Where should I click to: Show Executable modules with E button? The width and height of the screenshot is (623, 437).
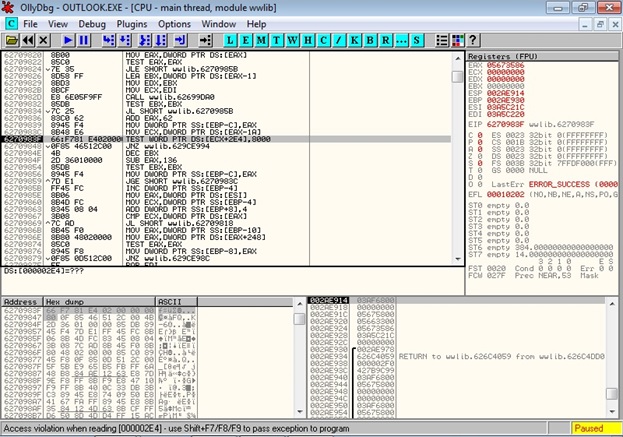248,39
